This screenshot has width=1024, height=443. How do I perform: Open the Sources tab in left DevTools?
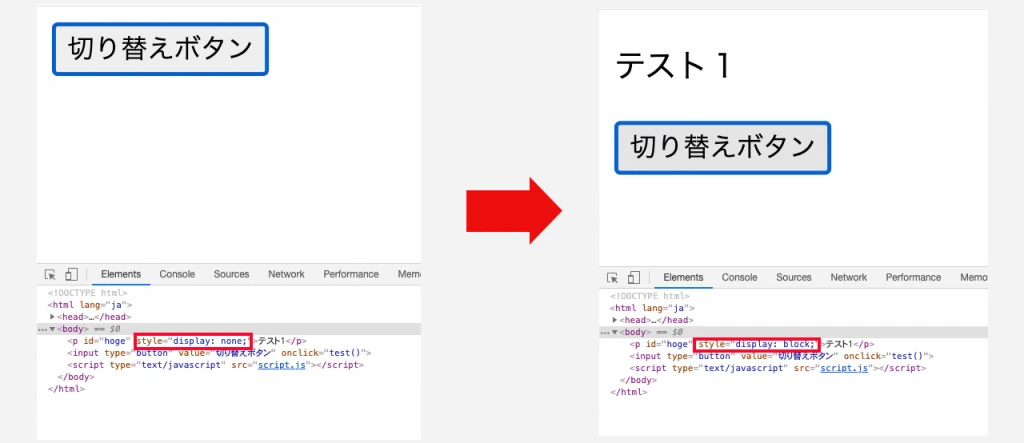tap(231, 274)
